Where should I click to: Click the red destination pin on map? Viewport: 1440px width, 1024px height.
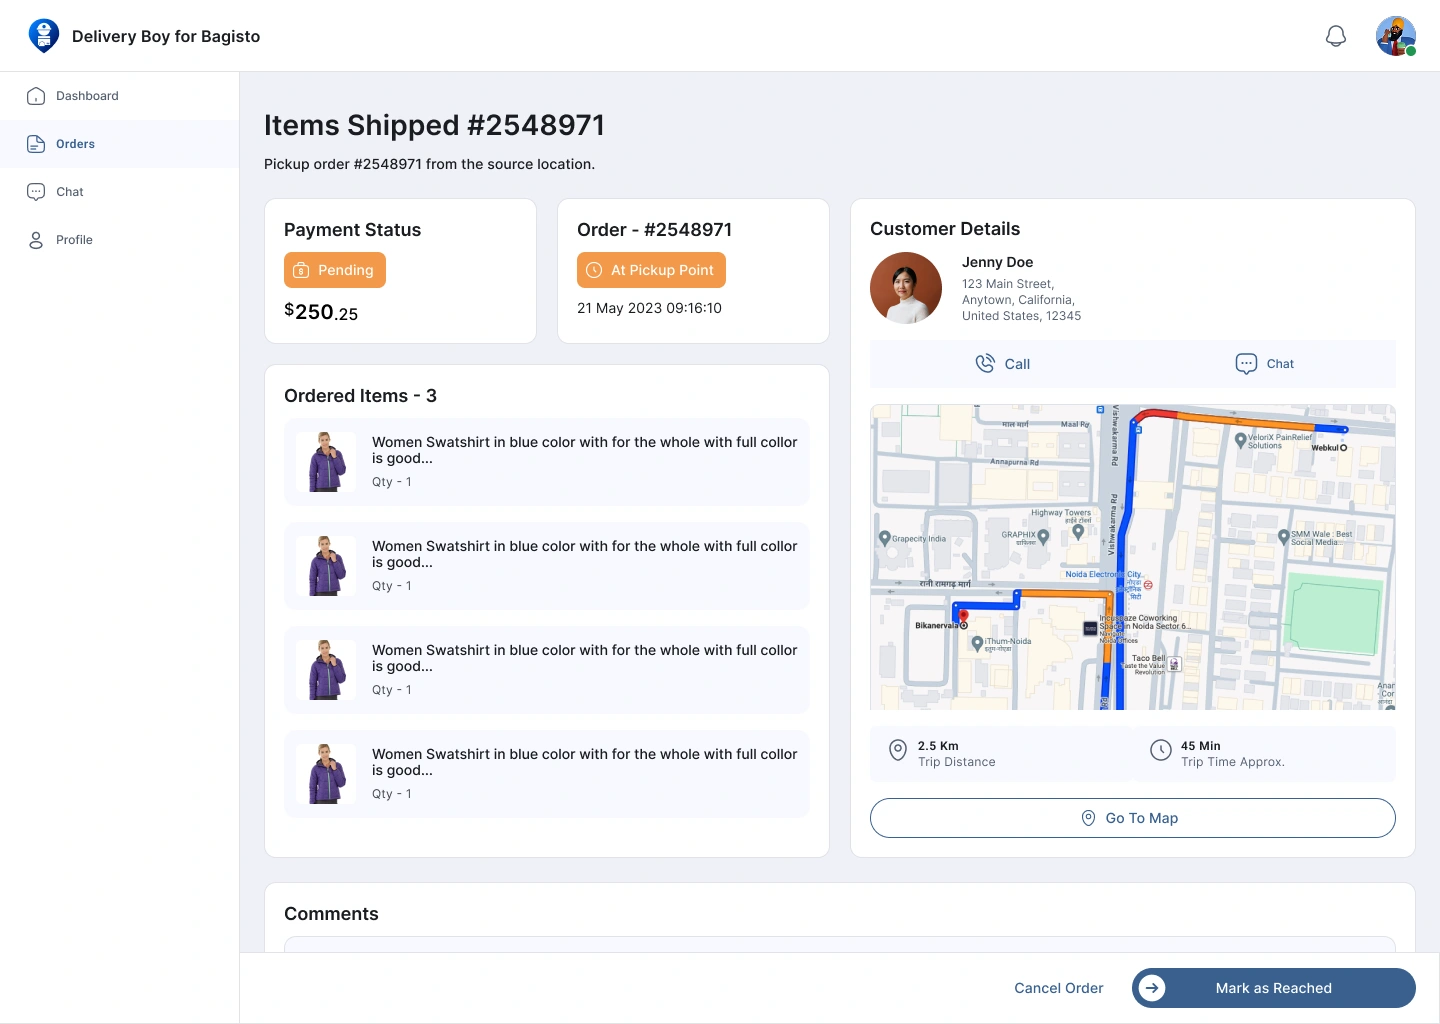tap(963, 616)
